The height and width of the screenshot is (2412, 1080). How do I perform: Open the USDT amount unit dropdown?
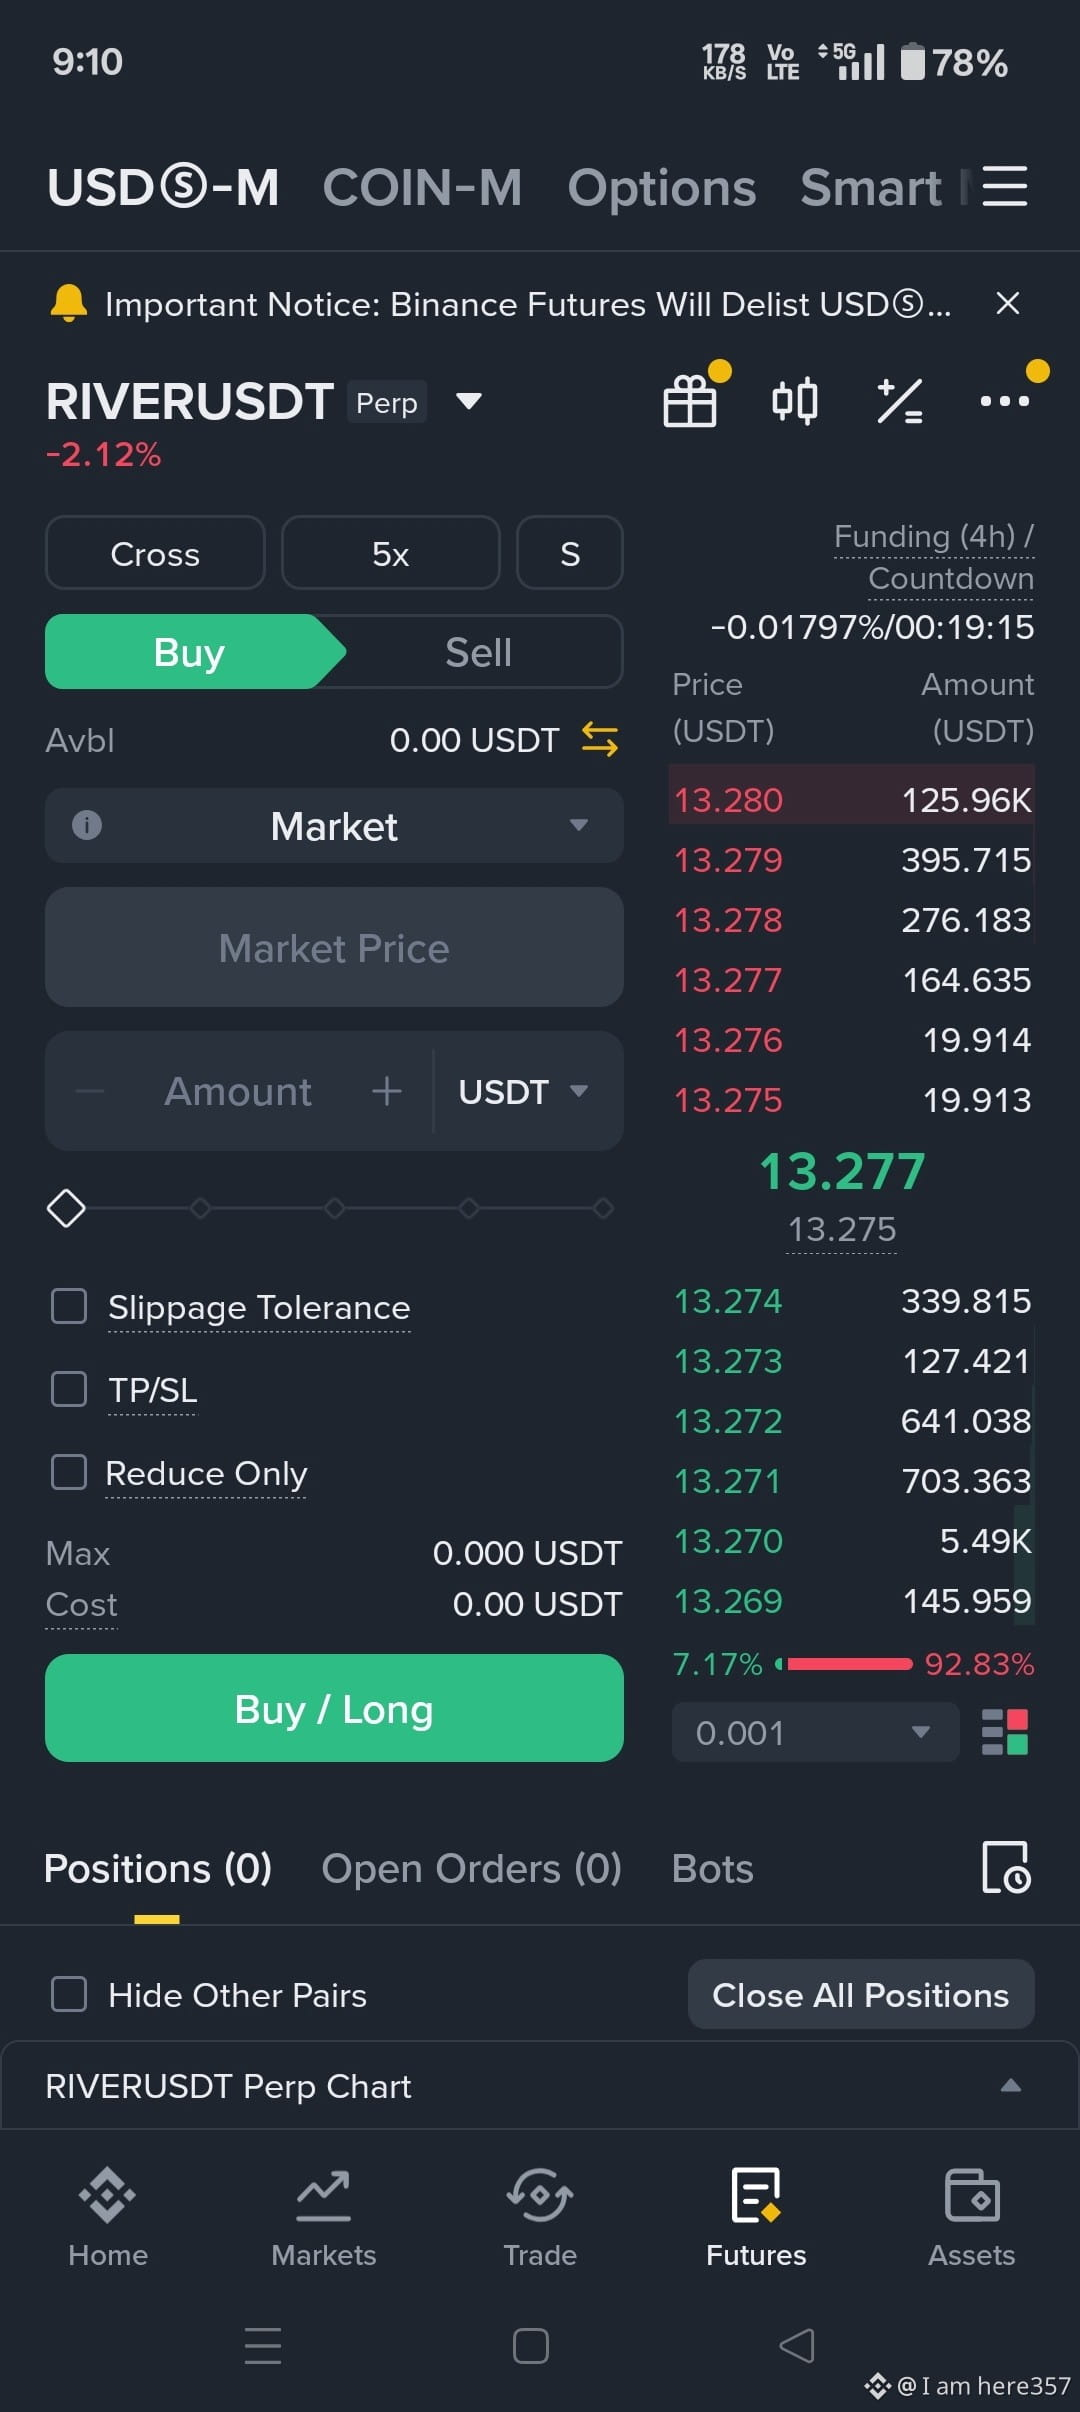click(523, 1091)
